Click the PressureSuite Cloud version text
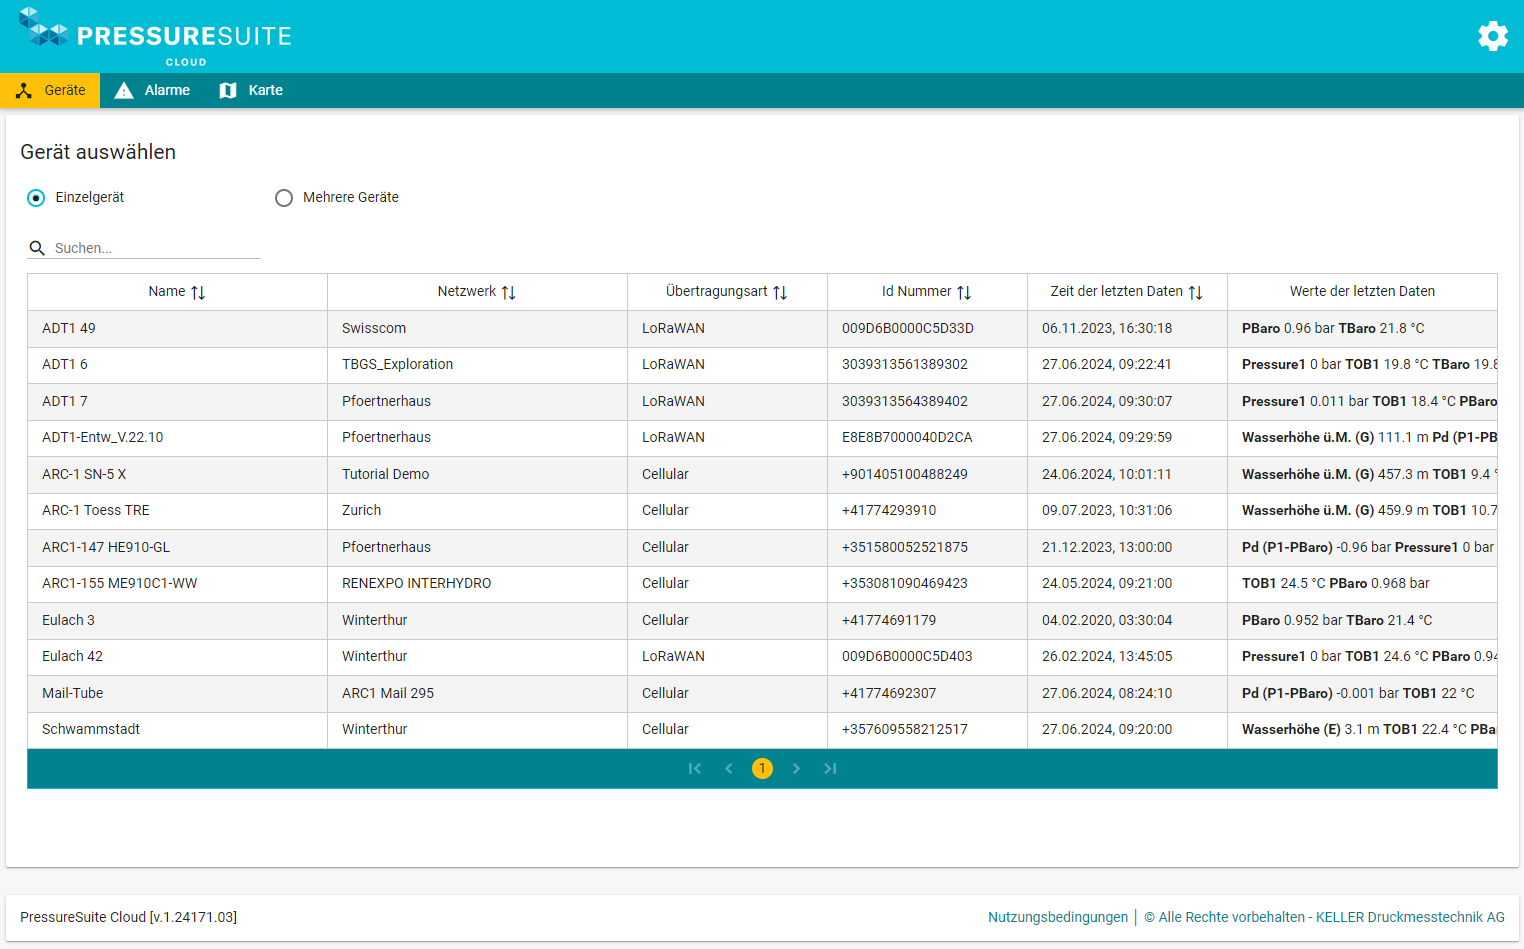The image size is (1524, 949). [128, 917]
